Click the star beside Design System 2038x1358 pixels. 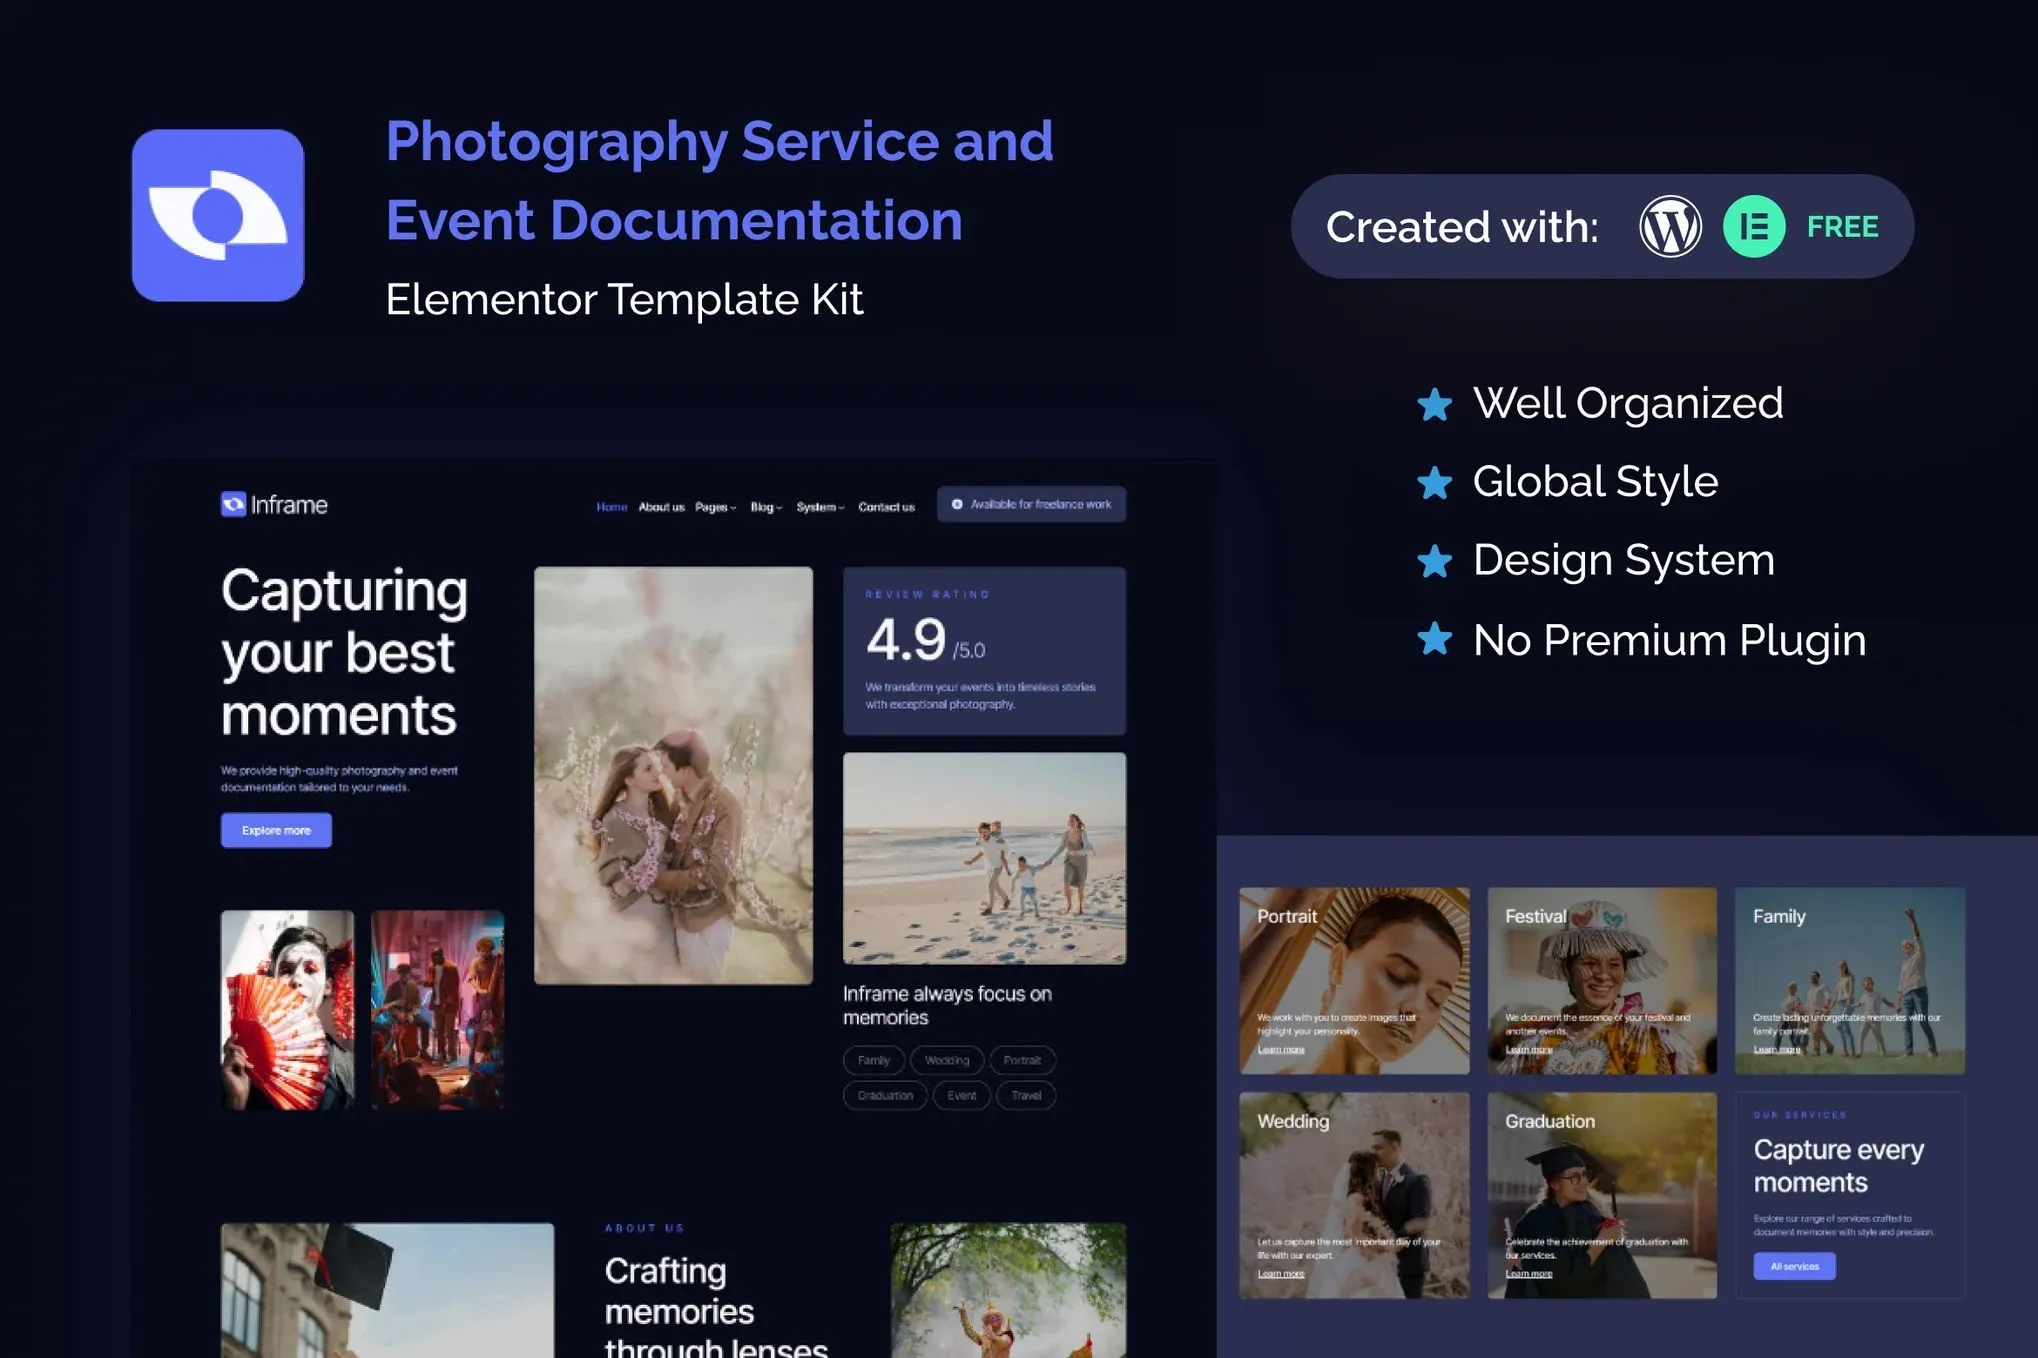pos(1437,562)
